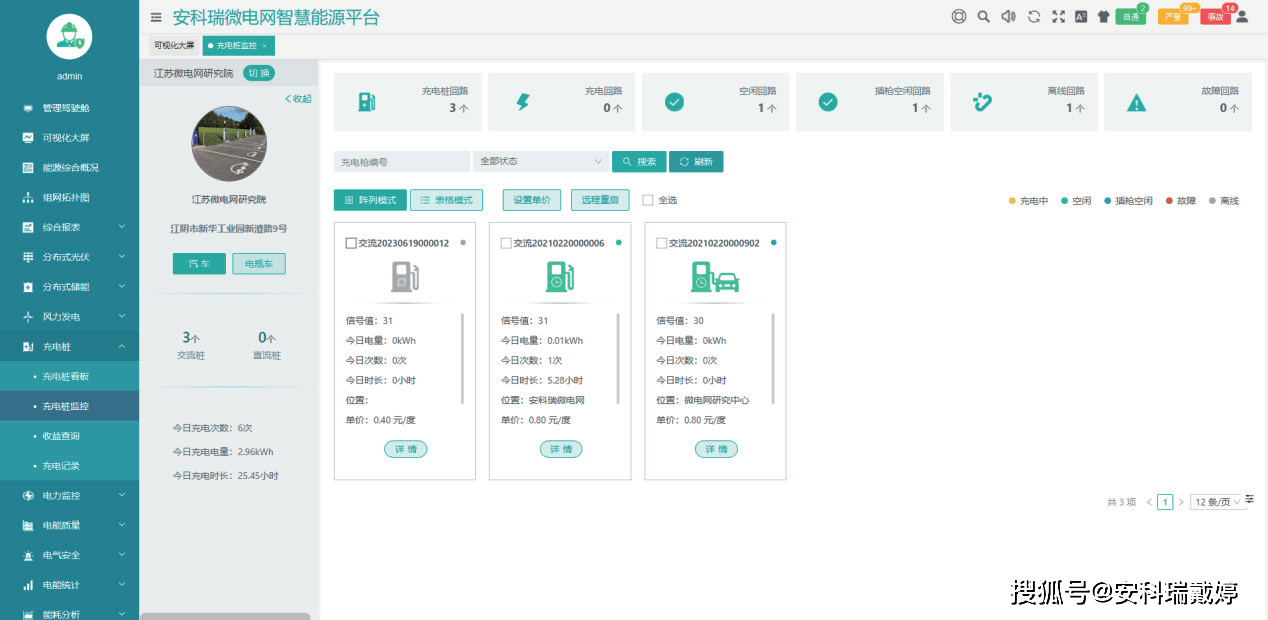1268x620 pixels.
Task: Click the header refresh arrows icon
Action: pyautogui.click(x=1034, y=16)
